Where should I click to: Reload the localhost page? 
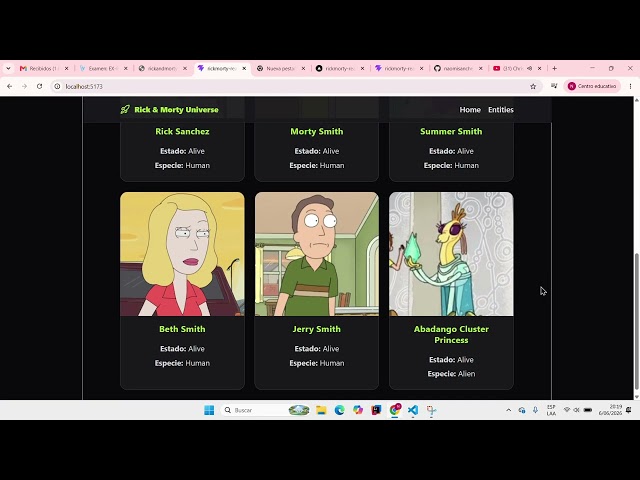[x=40, y=86]
